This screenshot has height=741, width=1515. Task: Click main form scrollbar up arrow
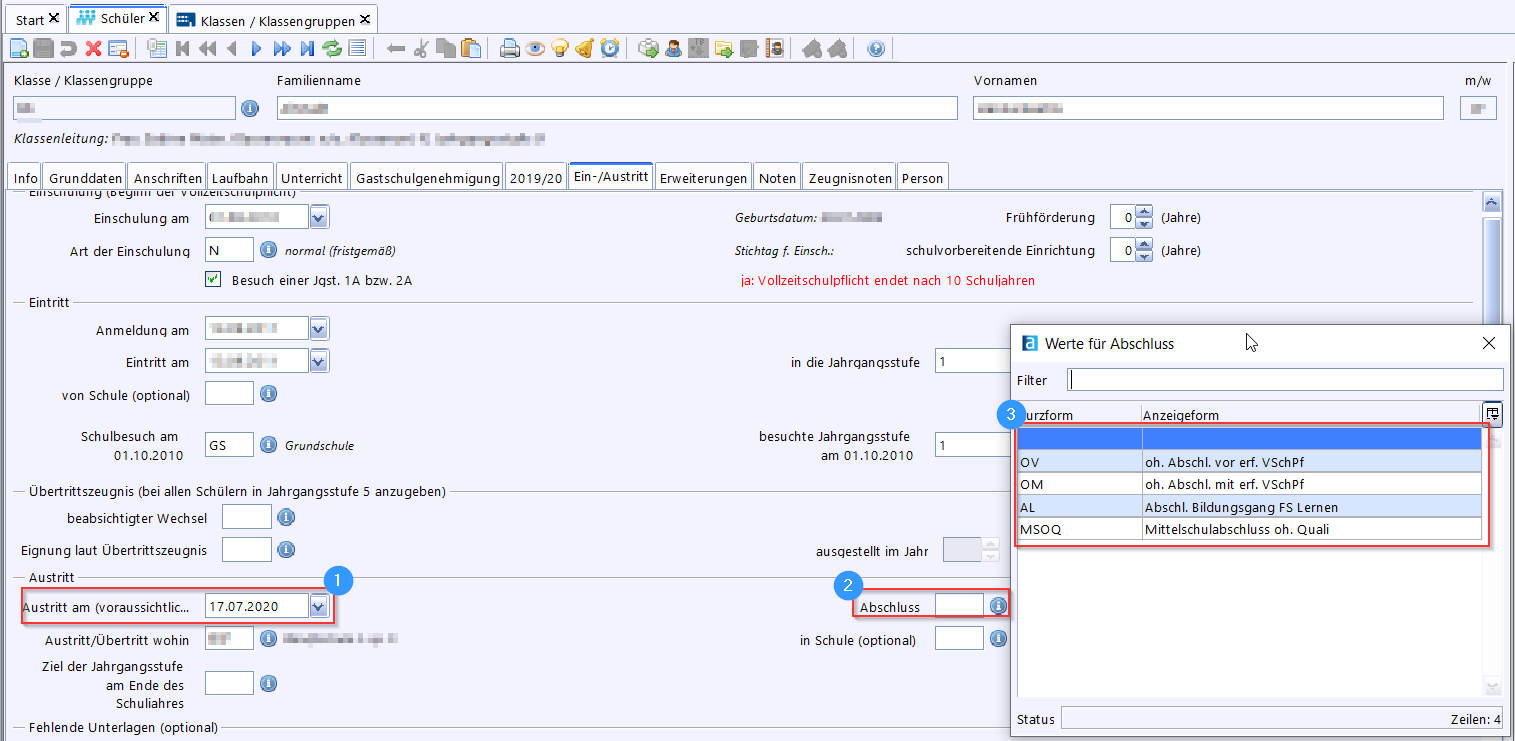click(x=1492, y=203)
